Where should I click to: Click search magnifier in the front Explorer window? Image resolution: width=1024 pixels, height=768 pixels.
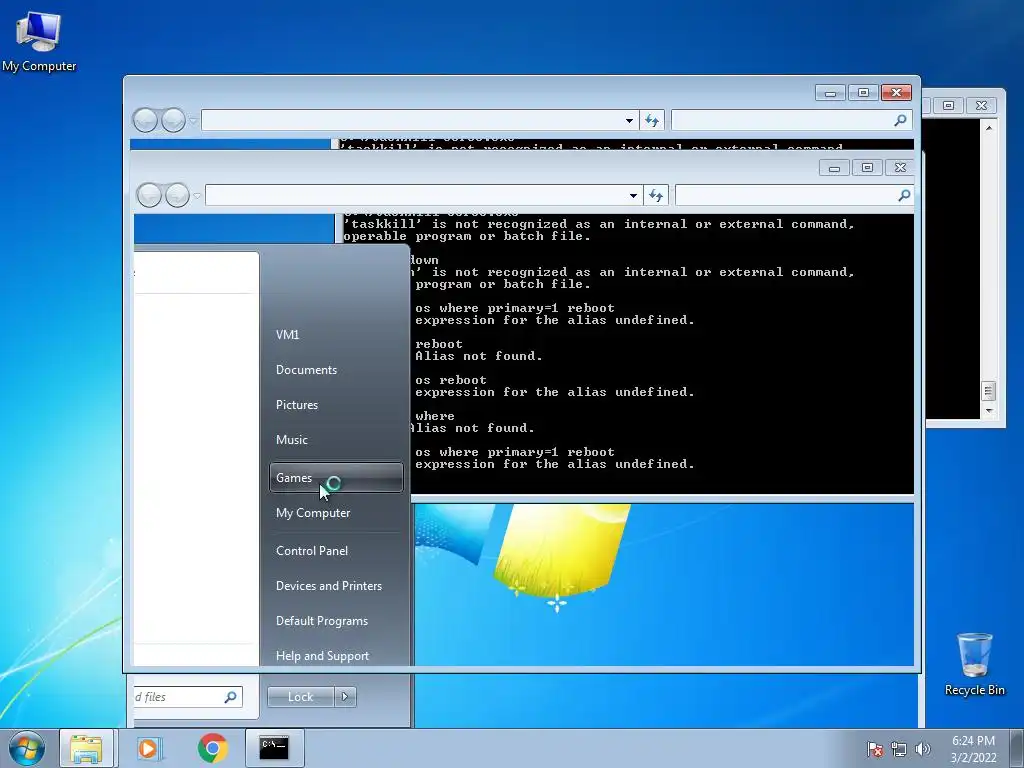point(904,195)
